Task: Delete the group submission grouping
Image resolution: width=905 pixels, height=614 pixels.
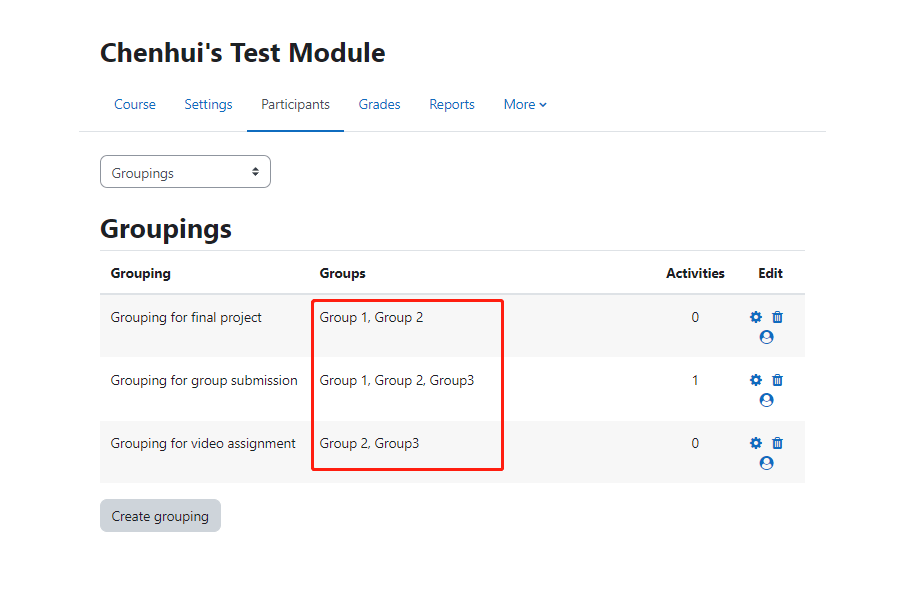Action: click(778, 381)
